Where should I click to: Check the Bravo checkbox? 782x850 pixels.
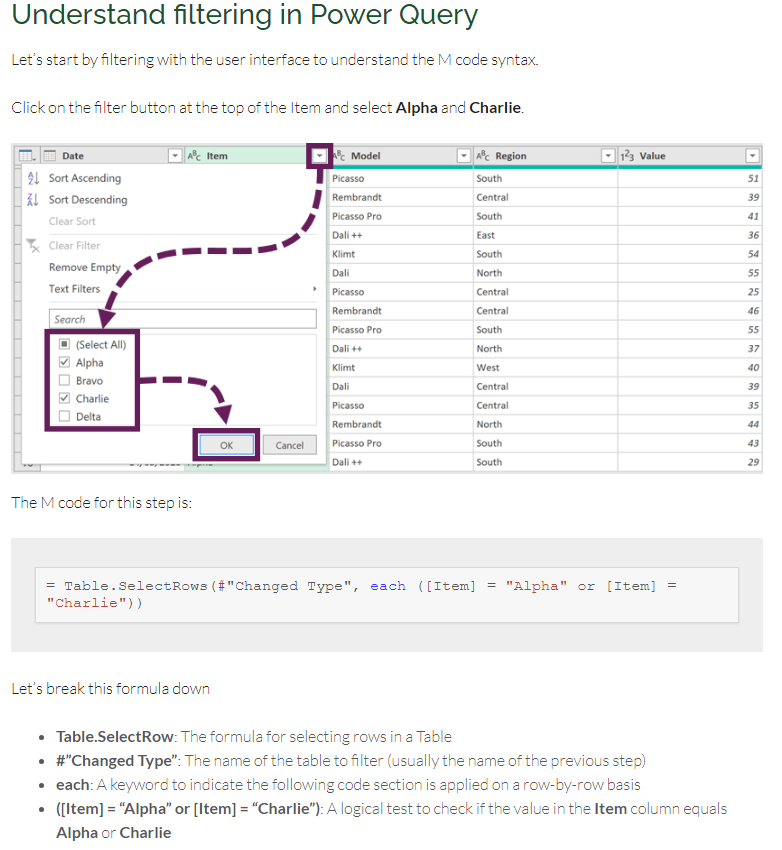pyautogui.click(x=64, y=380)
